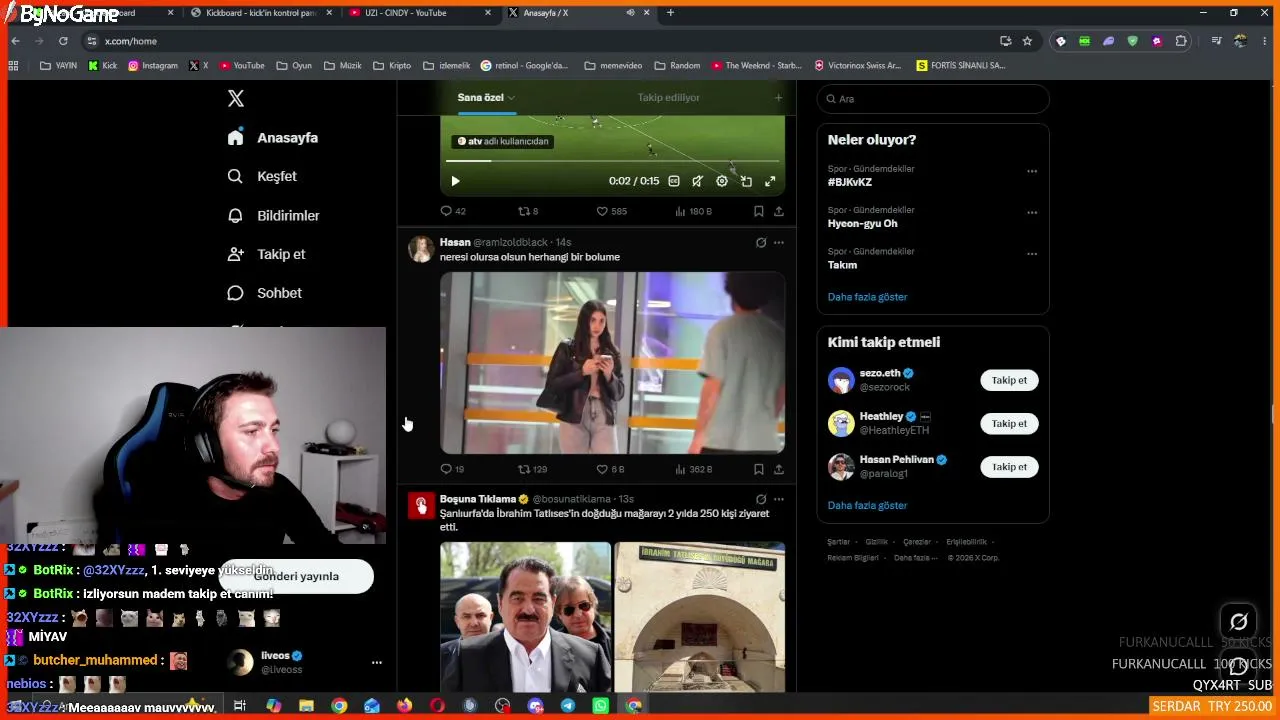This screenshot has width=1280, height=720.
Task: Reply to the atv video post
Action: click(x=453, y=211)
